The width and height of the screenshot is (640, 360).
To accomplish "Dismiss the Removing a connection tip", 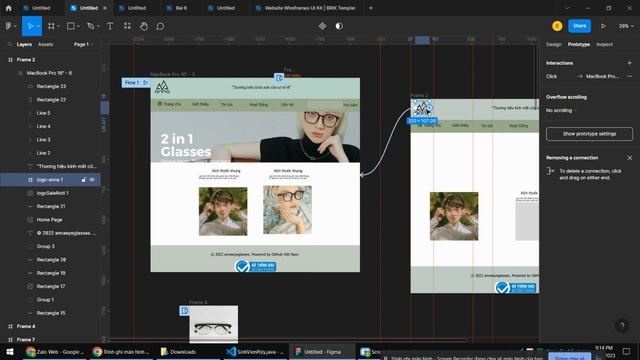I will pos(629,158).
